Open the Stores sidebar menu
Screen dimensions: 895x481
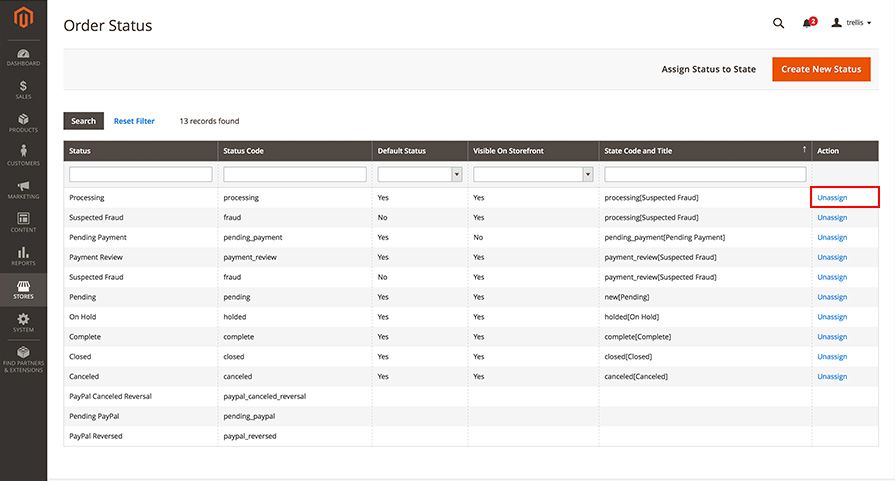click(23, 290)
